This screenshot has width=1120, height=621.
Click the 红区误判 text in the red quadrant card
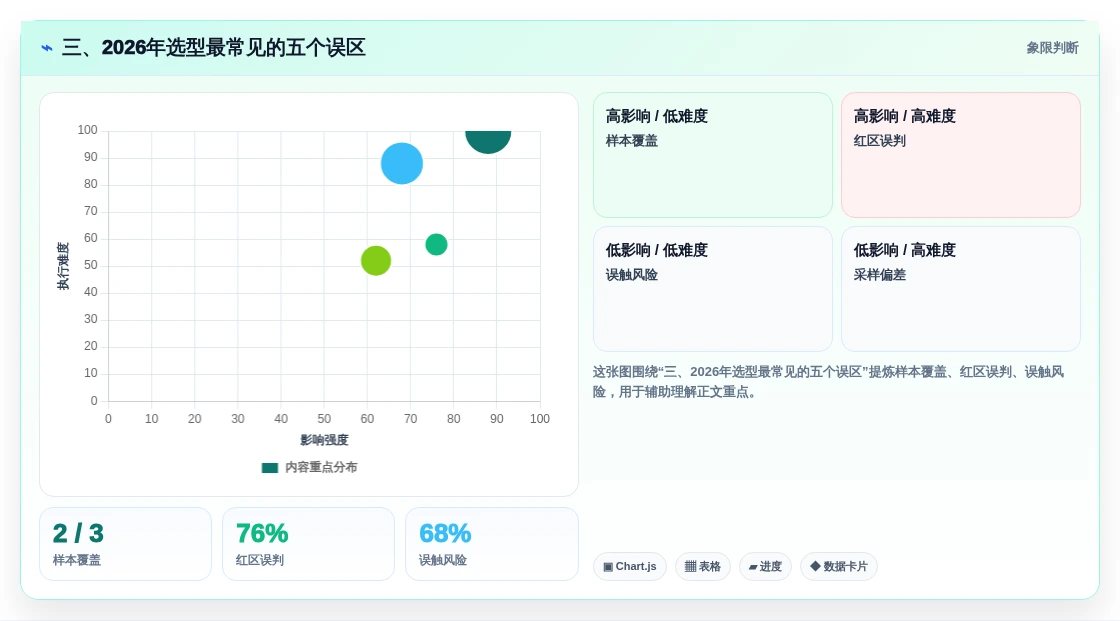point(879,141)
